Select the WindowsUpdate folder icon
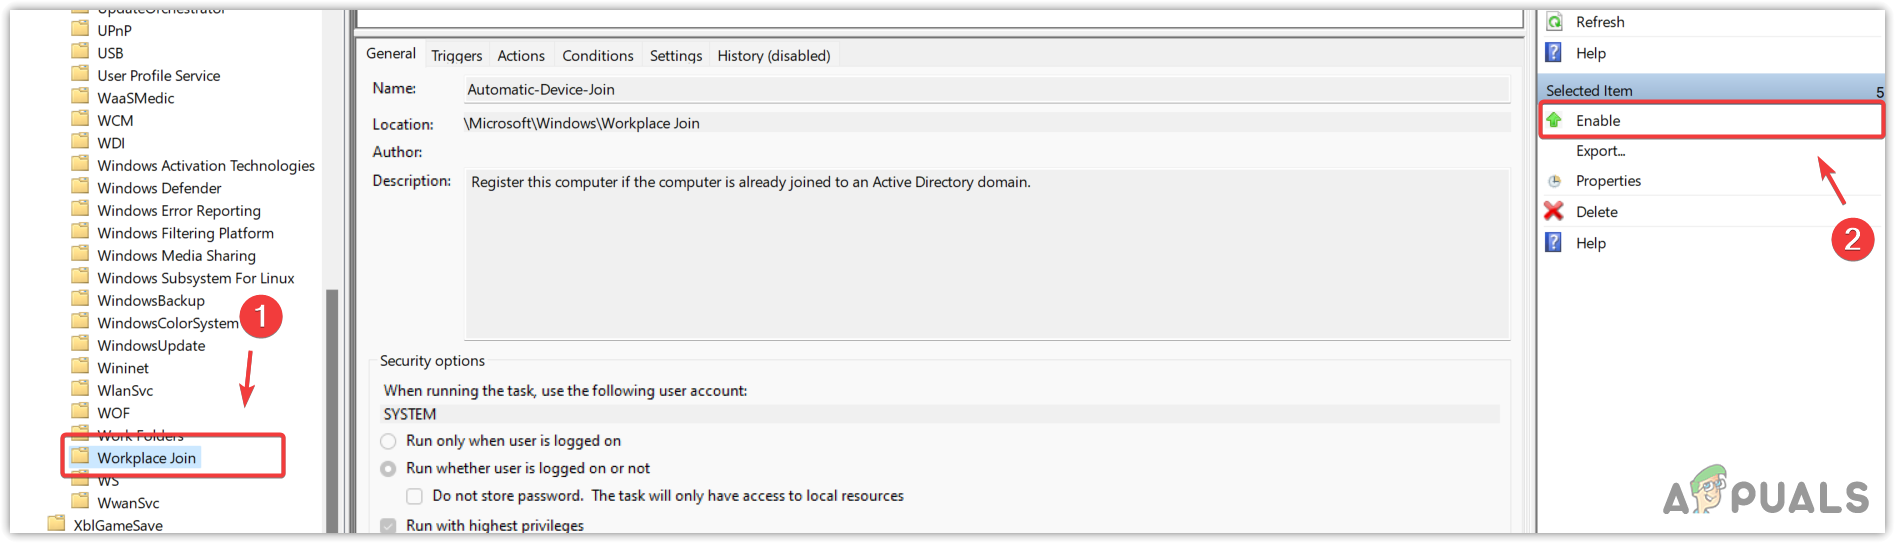This screenshot has width=1895, height=543. (x=80, y=345)
